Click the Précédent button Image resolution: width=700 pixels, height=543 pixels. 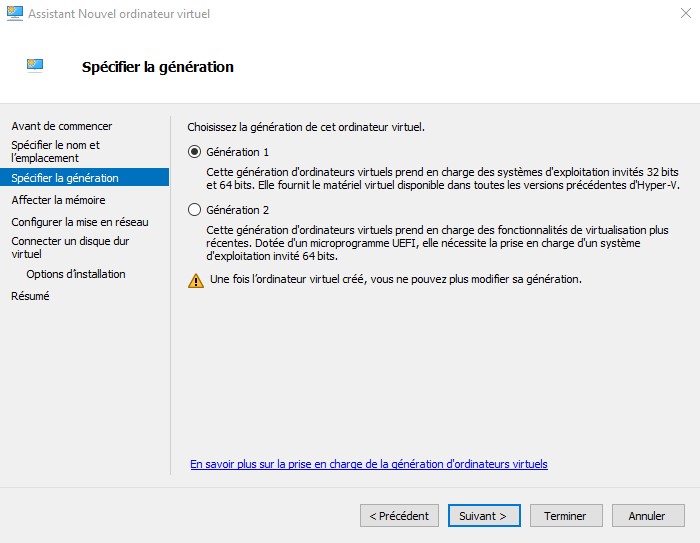(399, 516)
